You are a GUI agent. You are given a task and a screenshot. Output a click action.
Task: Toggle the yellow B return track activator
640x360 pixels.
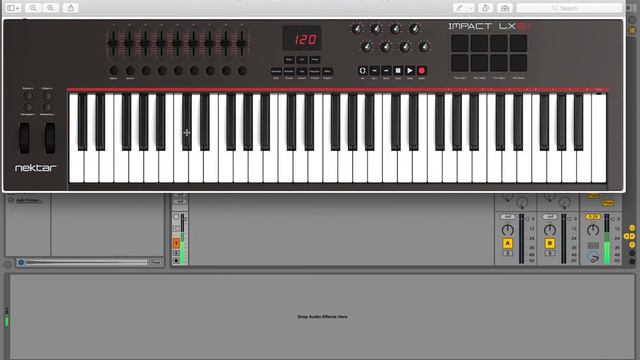pyautogui.click(x=550, y=244)
